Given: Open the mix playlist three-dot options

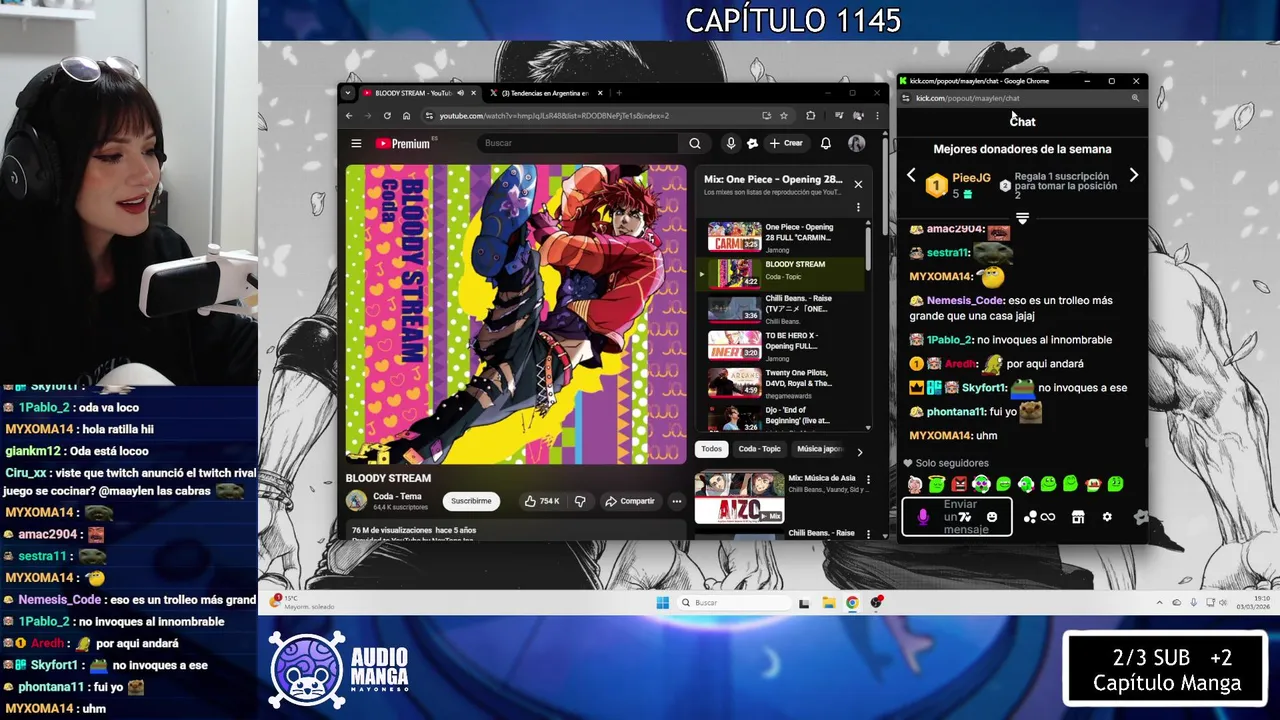Looking at the screenshot, I should coord(858,207).
